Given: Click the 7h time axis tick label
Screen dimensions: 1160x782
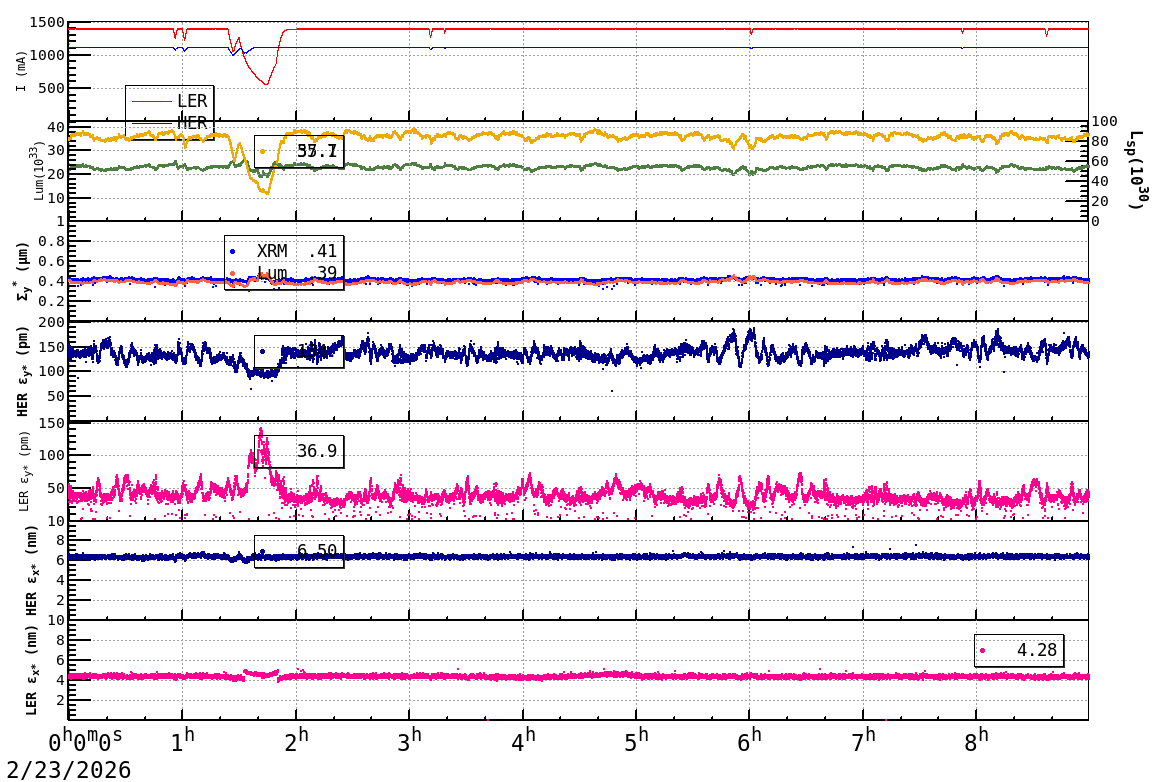Looking at the screenshot, I should click(x=863, y=740).
